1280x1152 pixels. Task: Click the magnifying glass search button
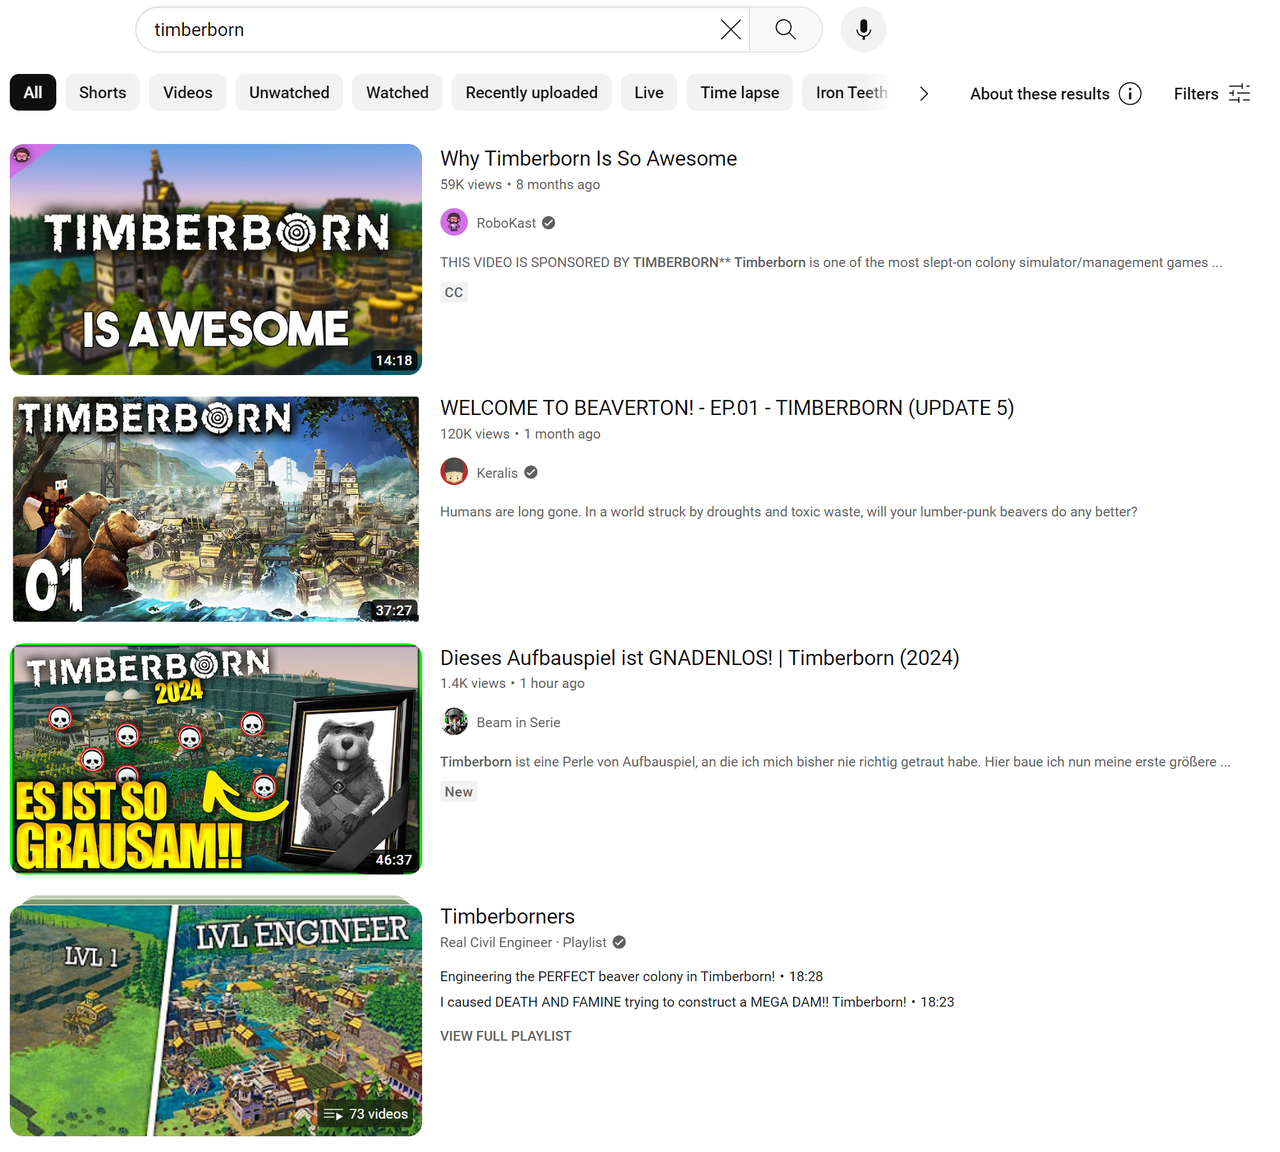785,30
